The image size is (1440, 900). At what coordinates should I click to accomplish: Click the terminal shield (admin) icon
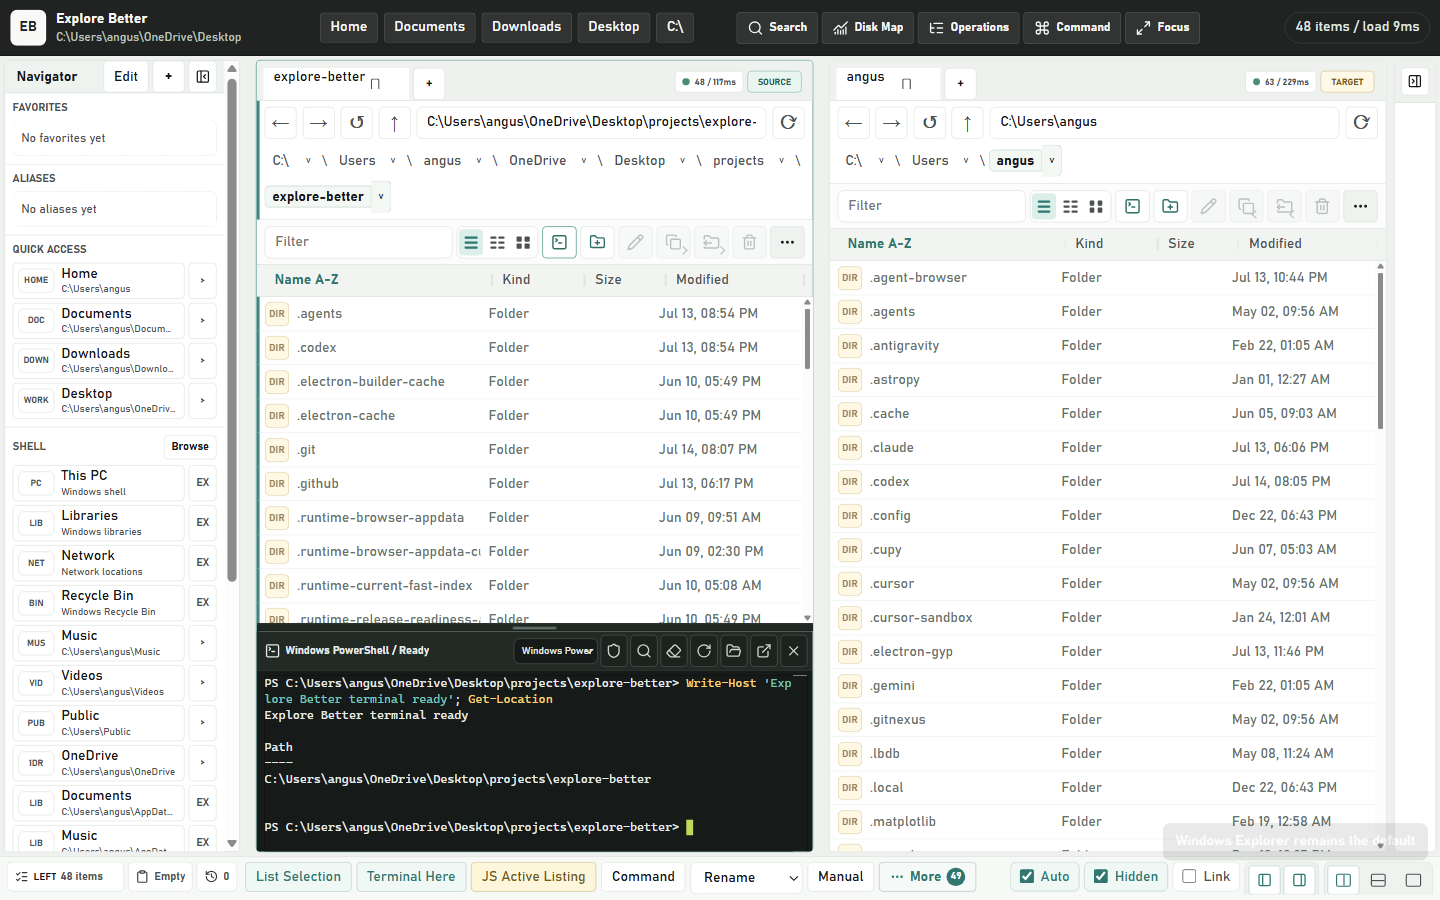[x=614, y=651]
